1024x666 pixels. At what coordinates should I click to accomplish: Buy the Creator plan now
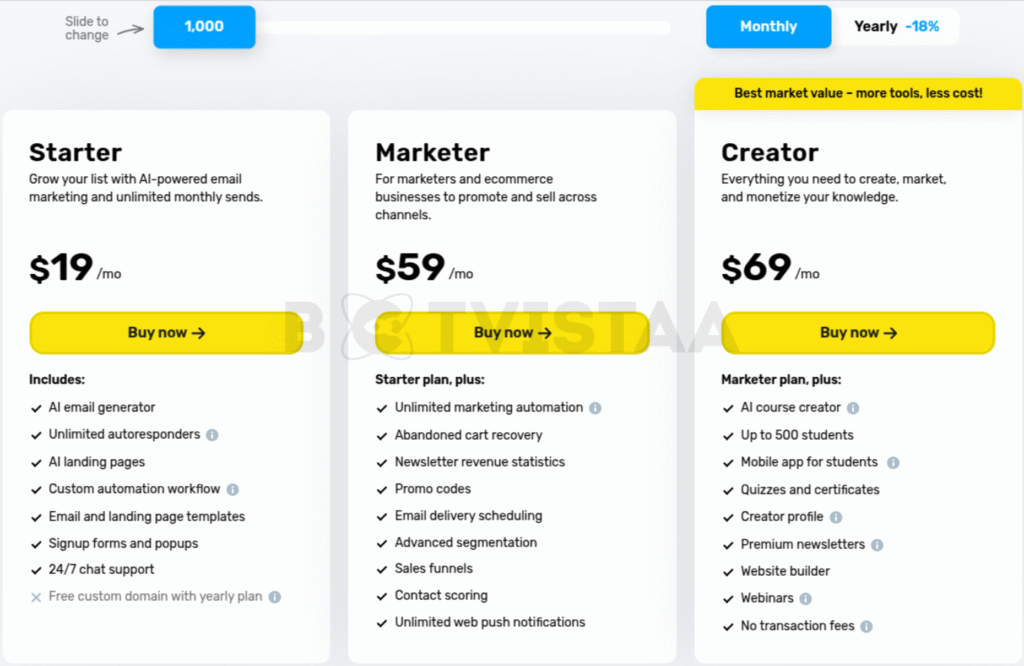858,333
